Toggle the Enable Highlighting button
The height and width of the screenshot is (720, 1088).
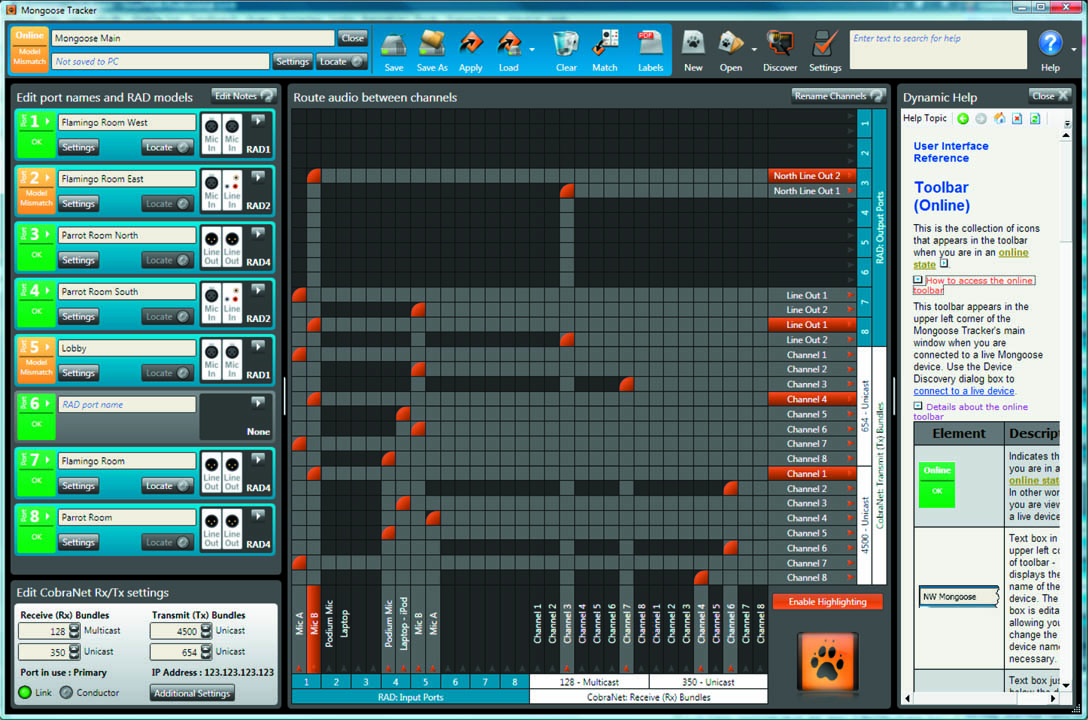[827, 601]
